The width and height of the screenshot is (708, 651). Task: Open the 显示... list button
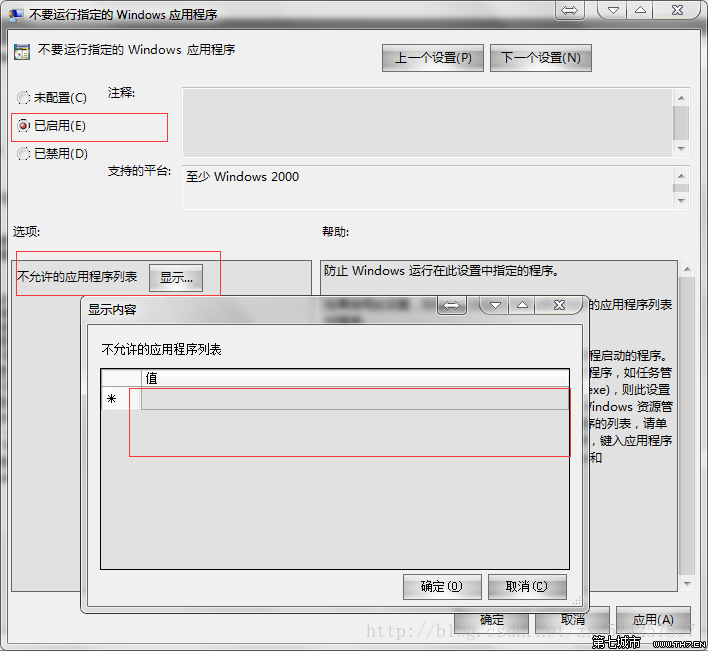176,278
